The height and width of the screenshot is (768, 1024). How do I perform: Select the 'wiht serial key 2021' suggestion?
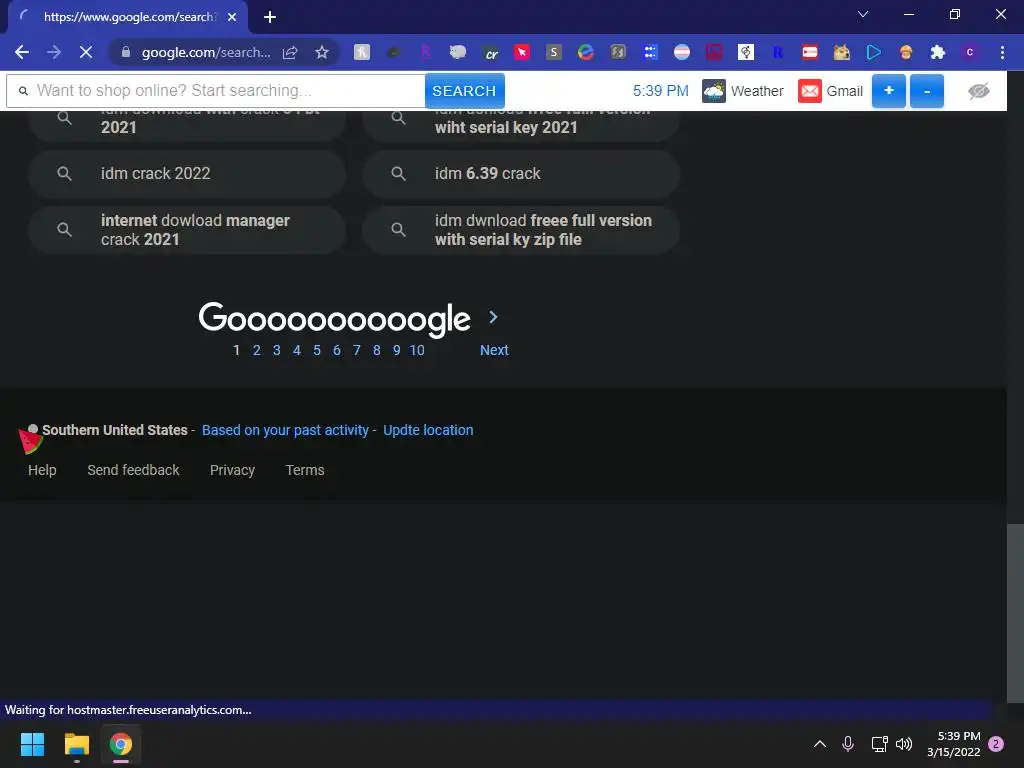point(521,125)
